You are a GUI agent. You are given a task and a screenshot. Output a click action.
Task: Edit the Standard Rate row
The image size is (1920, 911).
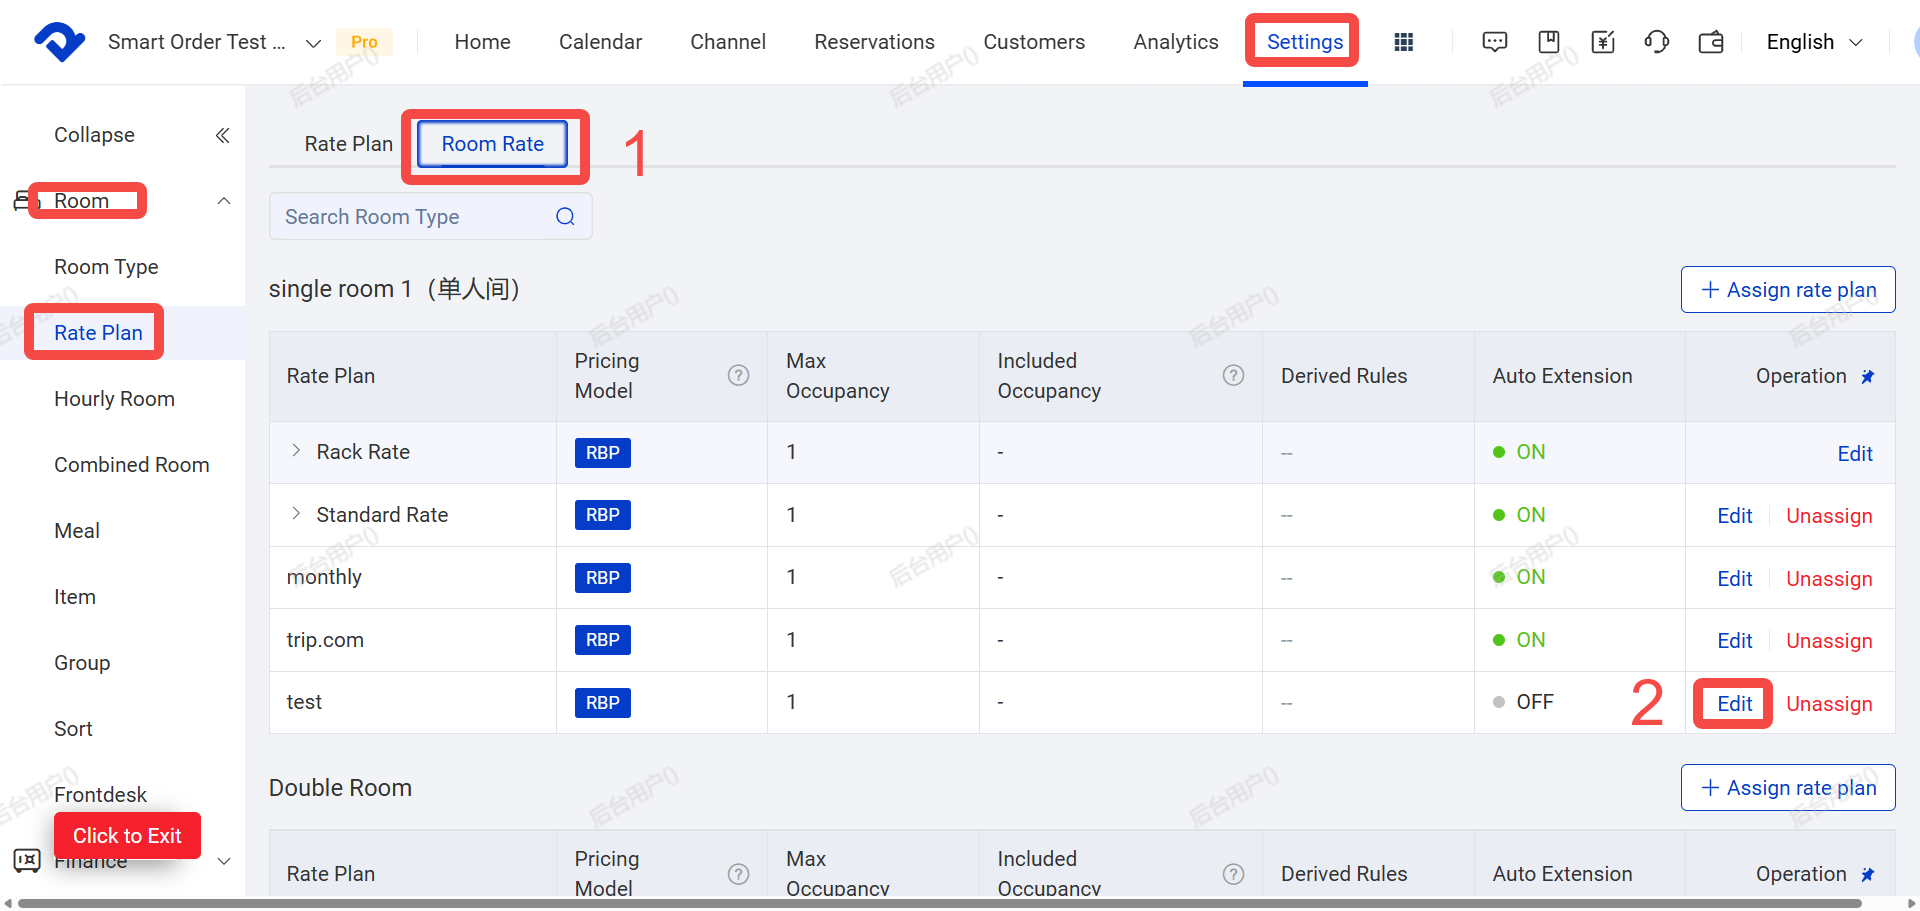[1735, 516]
